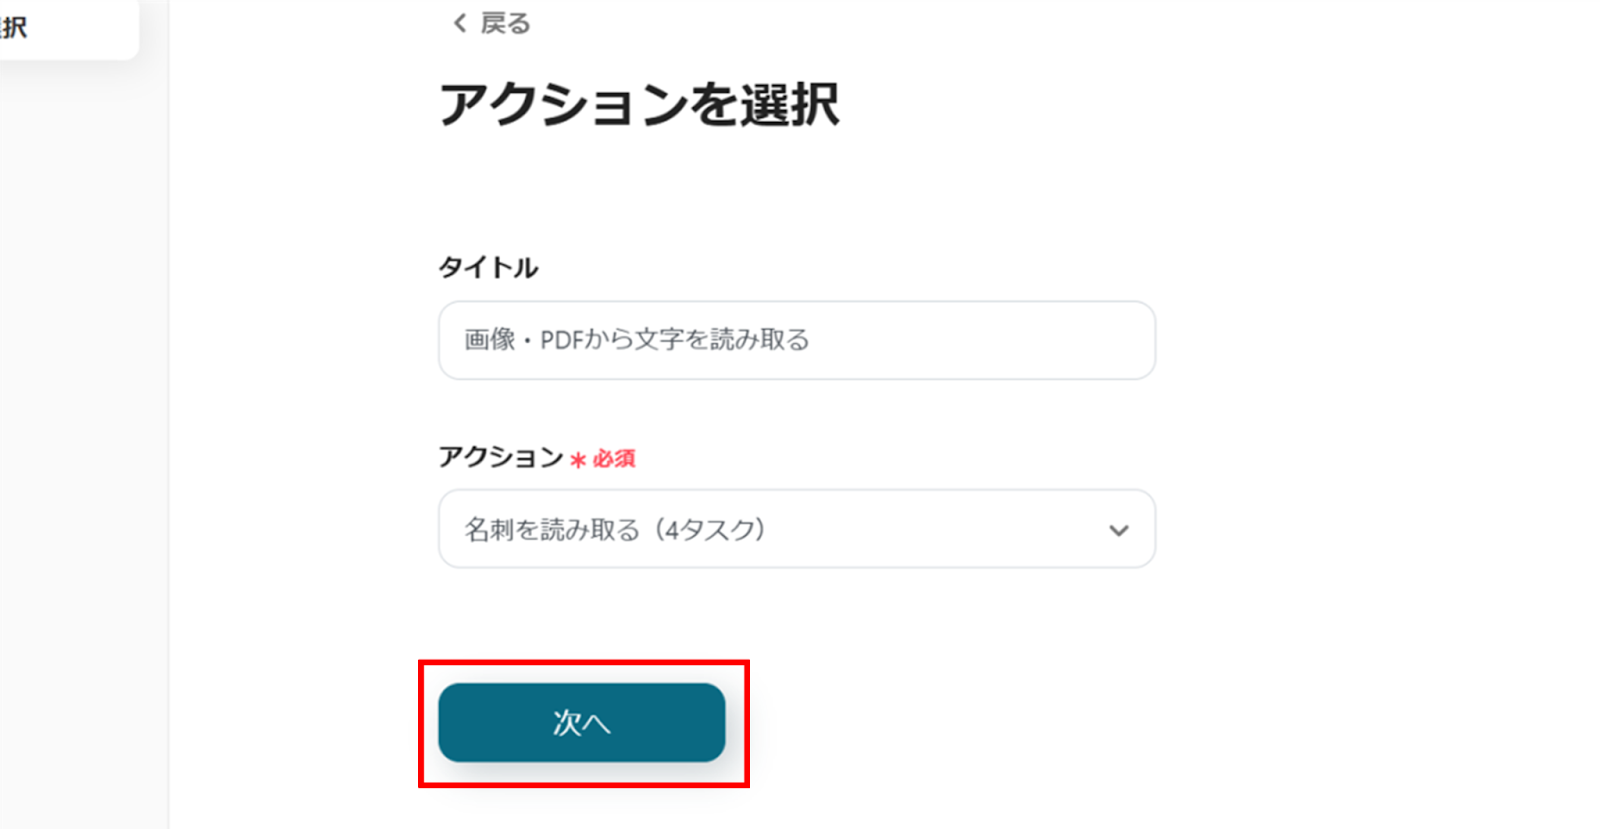1600x829 pixels.
Task: Click the PDF word in the title field
Action: pyautogui.click(x=561, y=340)
